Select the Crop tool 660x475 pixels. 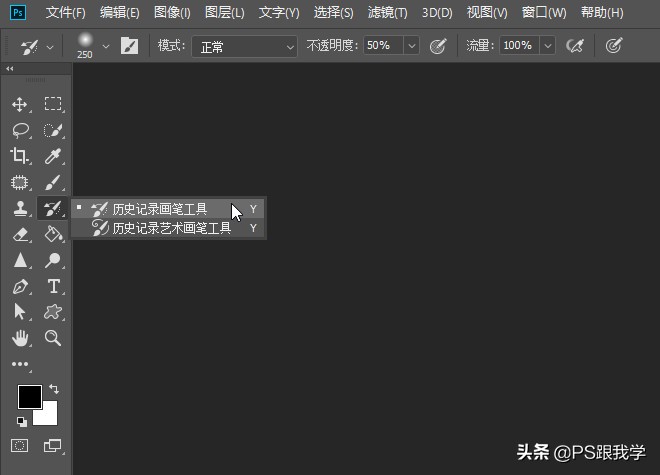pos(19,155)
